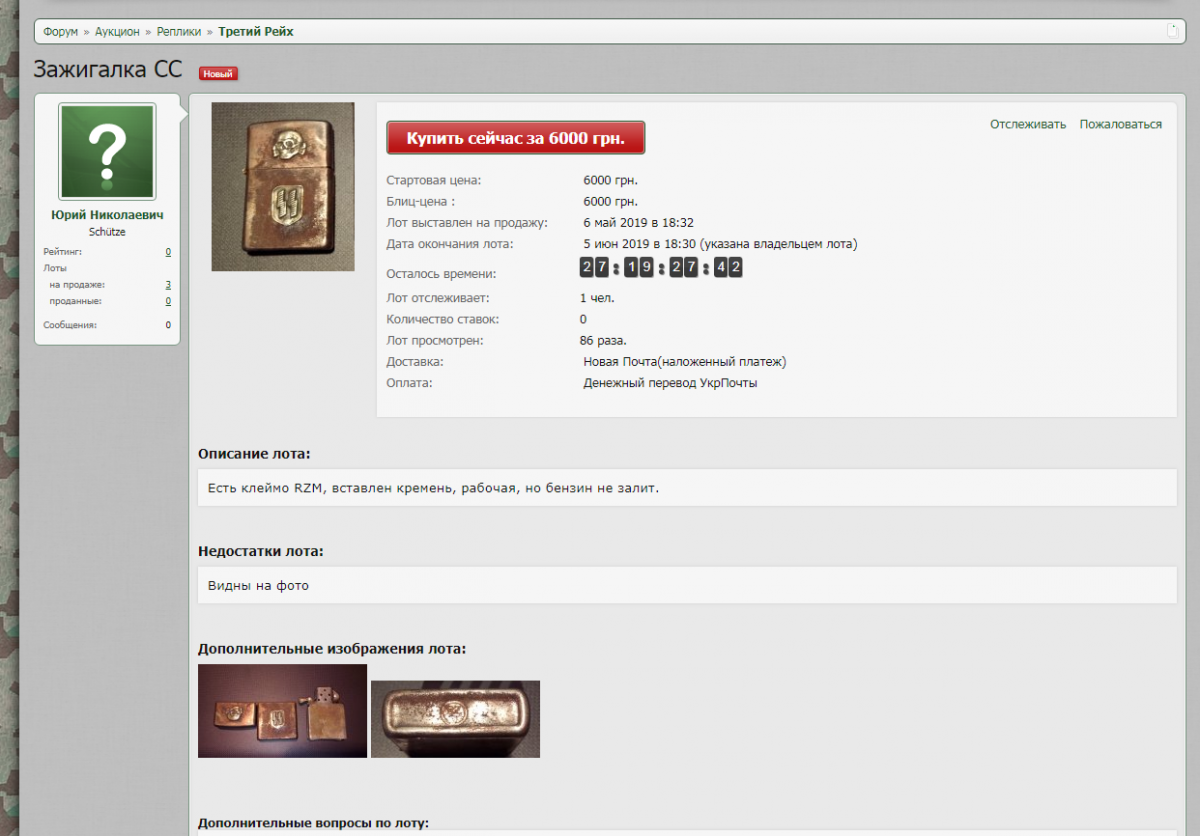Image resolution: width=1200 pixels, height=836 pixels.
Task: Click the lot title Зажигалка СС
Action: click(108, 70)
